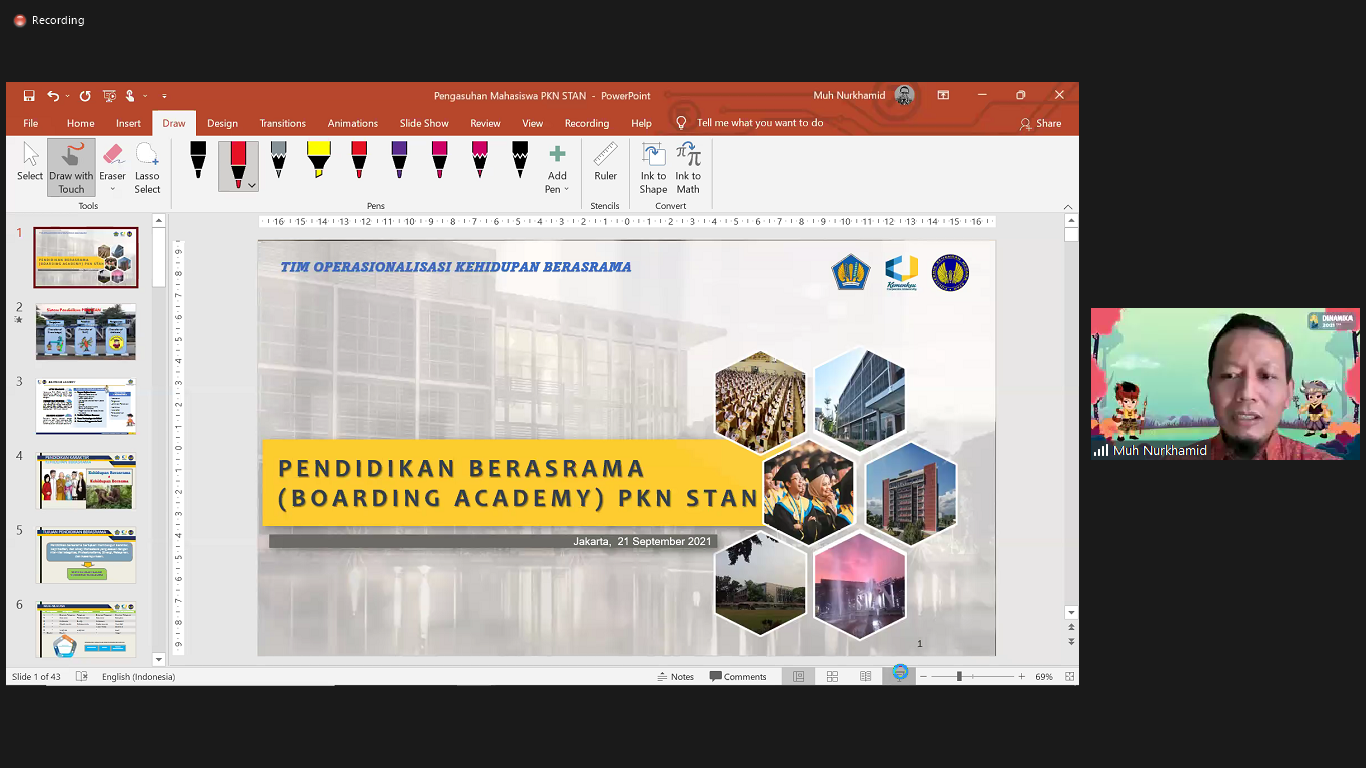Screen dimensions: 1366x768
Task: Switch to Slide Sorter view
Action: pyautogui.click(x=832, y=676)
